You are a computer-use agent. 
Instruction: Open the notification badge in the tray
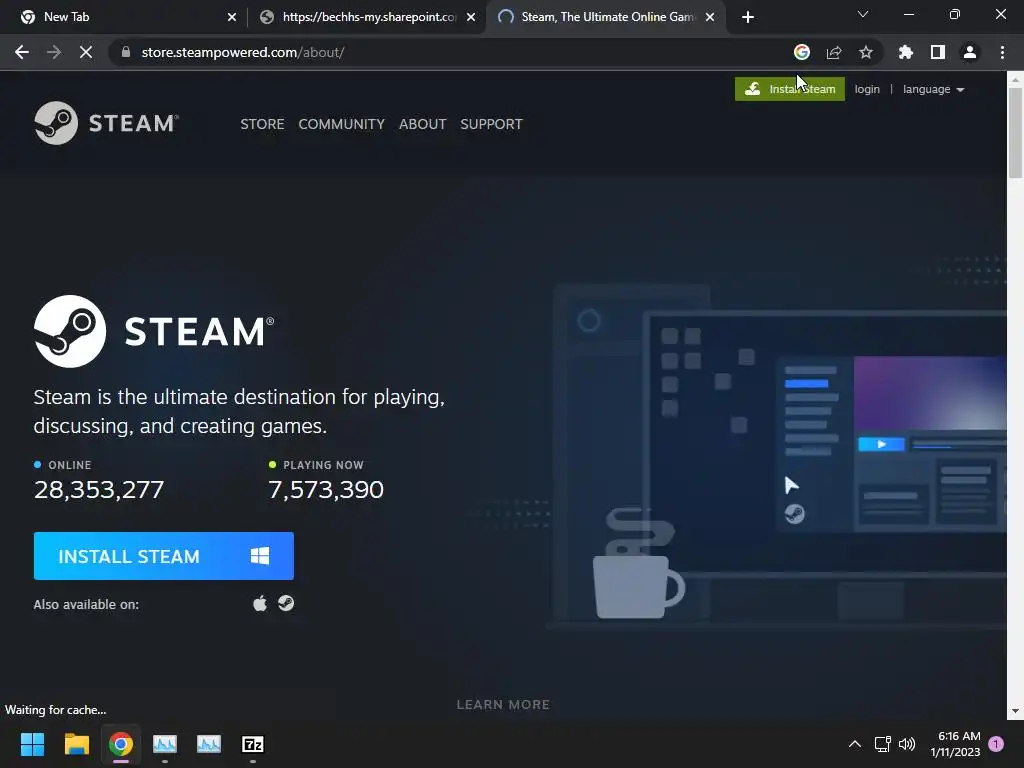996,744
